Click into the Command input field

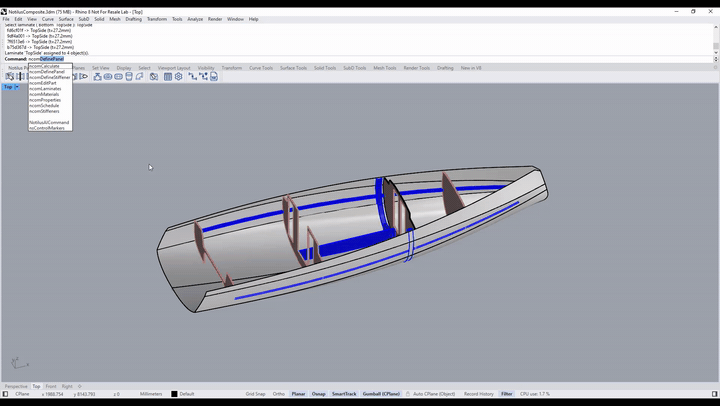click(370, 59)
